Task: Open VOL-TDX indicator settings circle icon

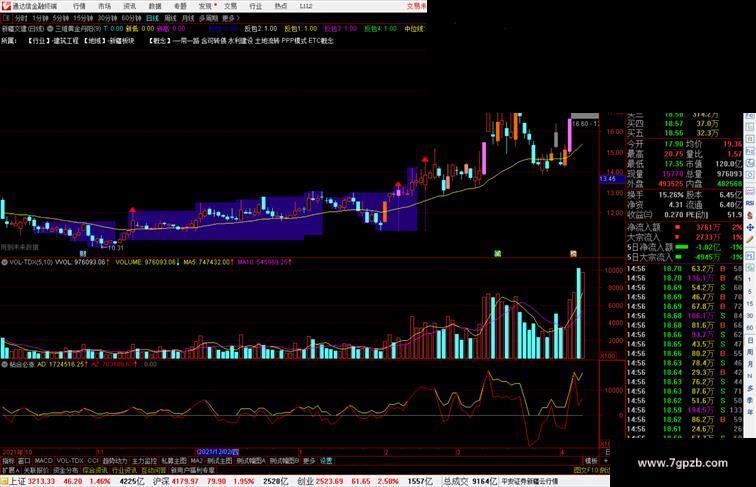Action: (x=4, y=262)
